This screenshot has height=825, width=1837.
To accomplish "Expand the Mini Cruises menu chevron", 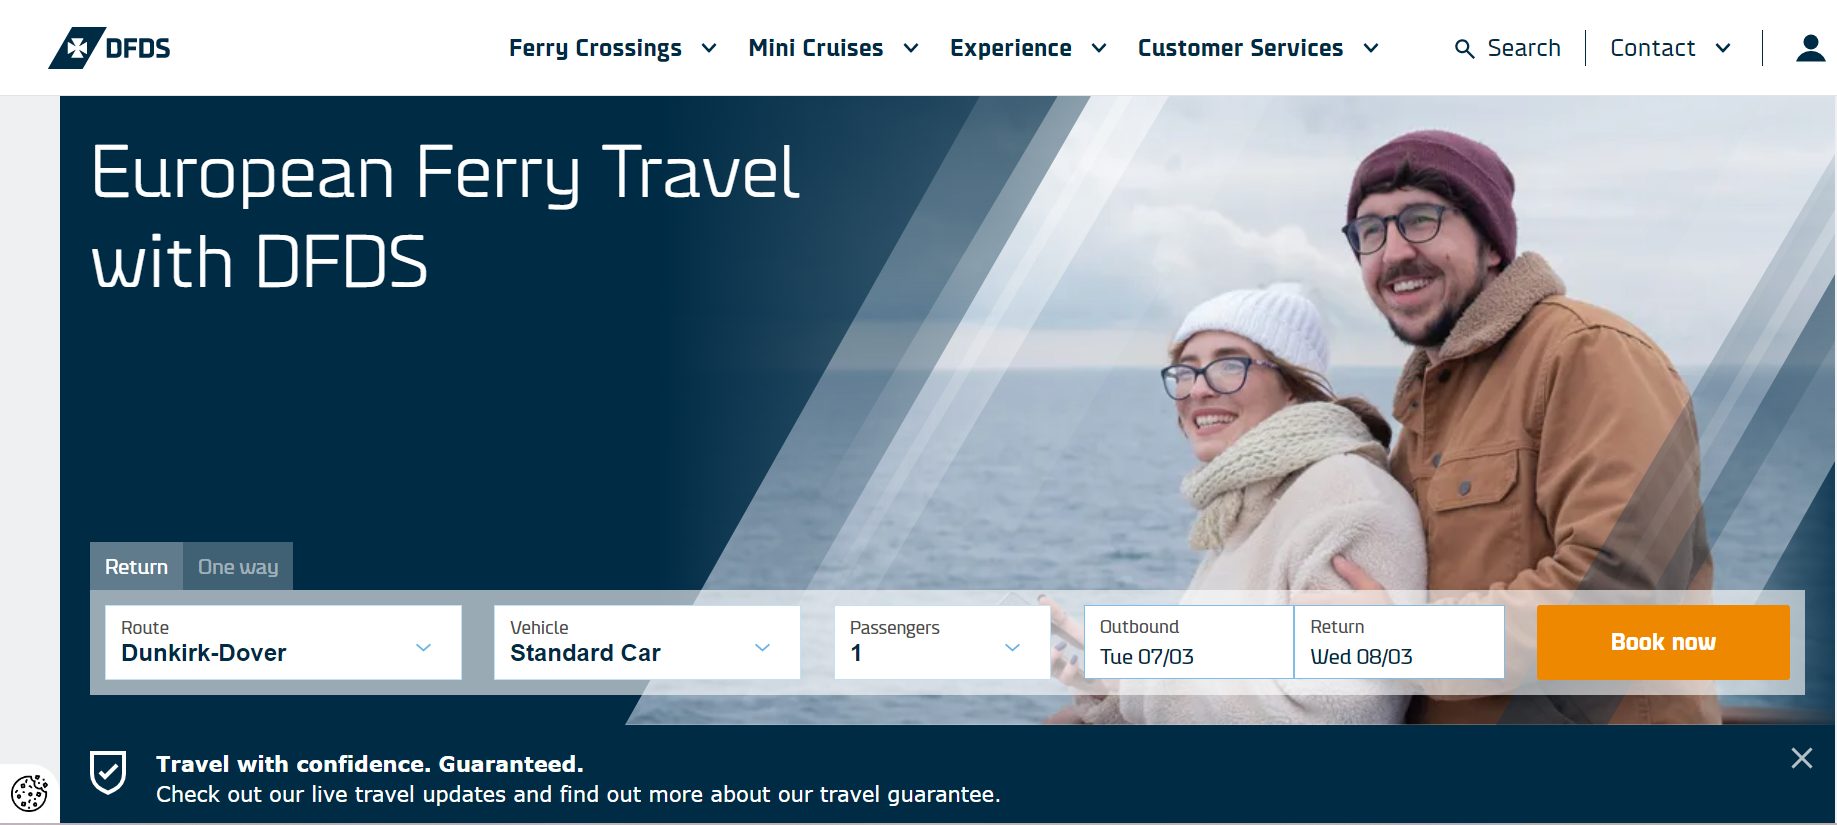I will point(911,48).
